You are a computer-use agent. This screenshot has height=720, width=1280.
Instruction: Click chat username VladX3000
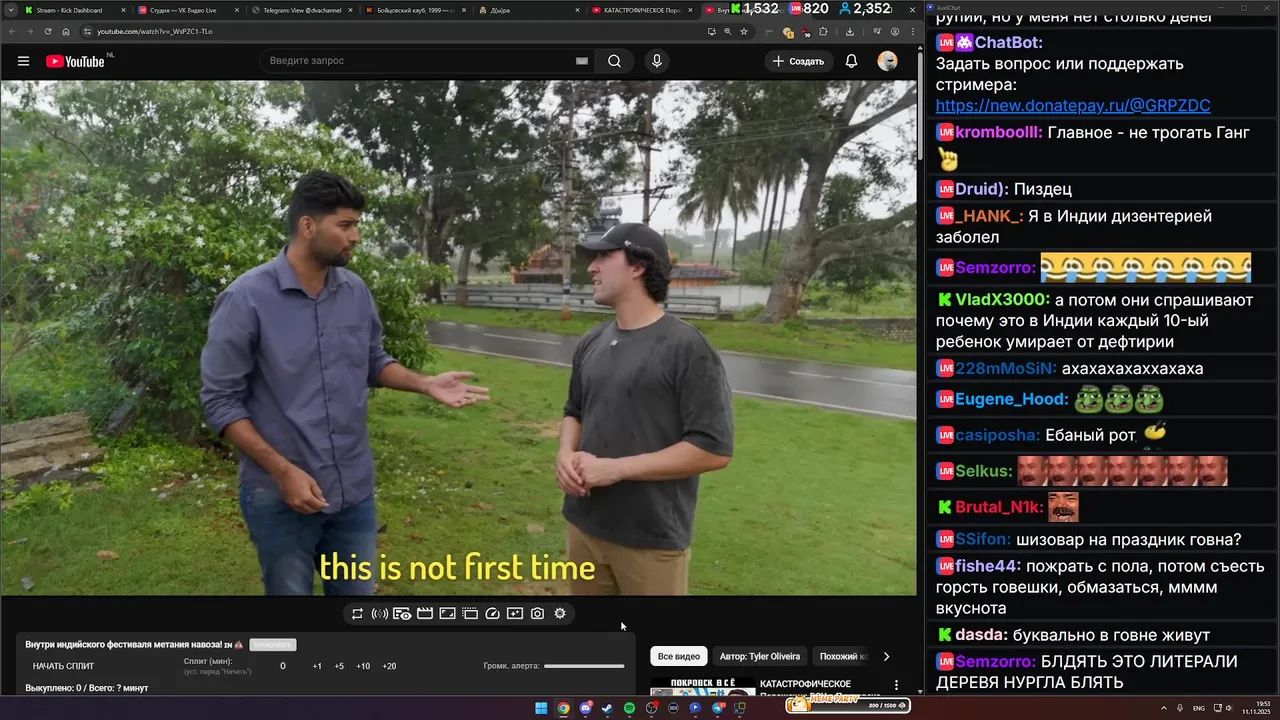[x=1002, y=300]
